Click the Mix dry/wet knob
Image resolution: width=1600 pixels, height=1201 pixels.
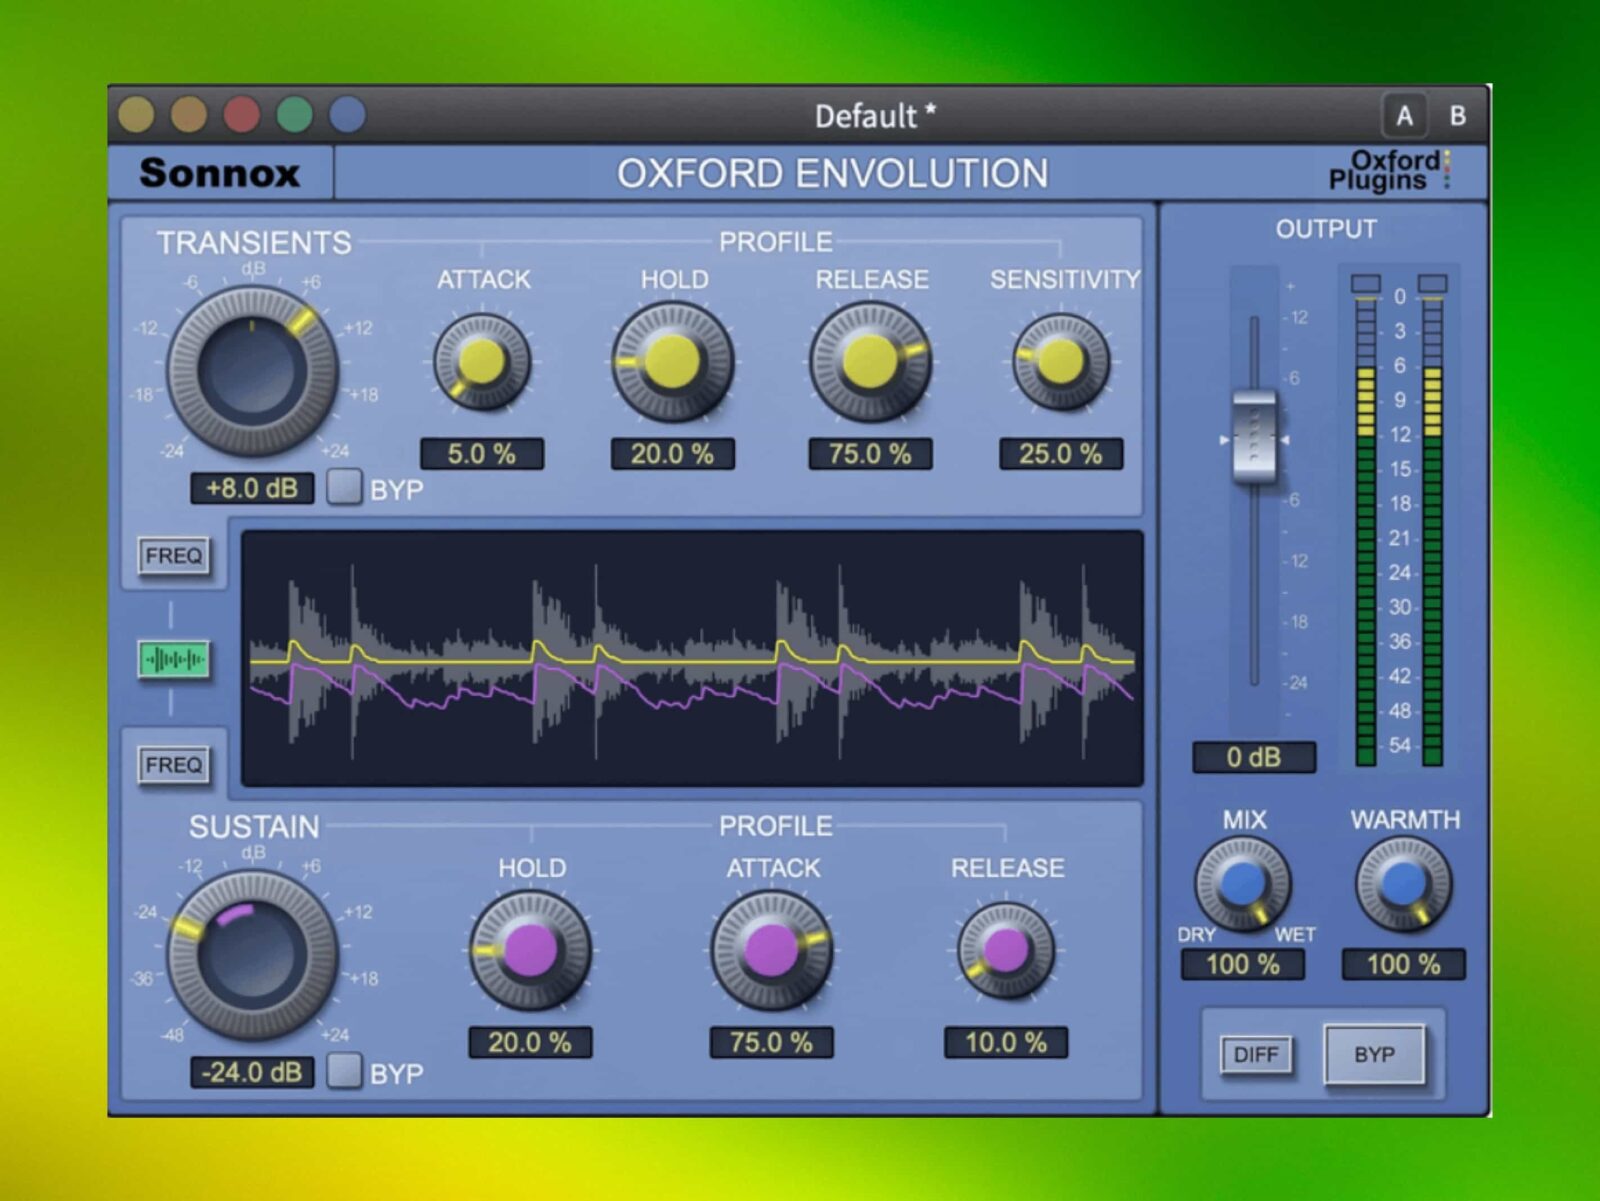pos(1243,884)
